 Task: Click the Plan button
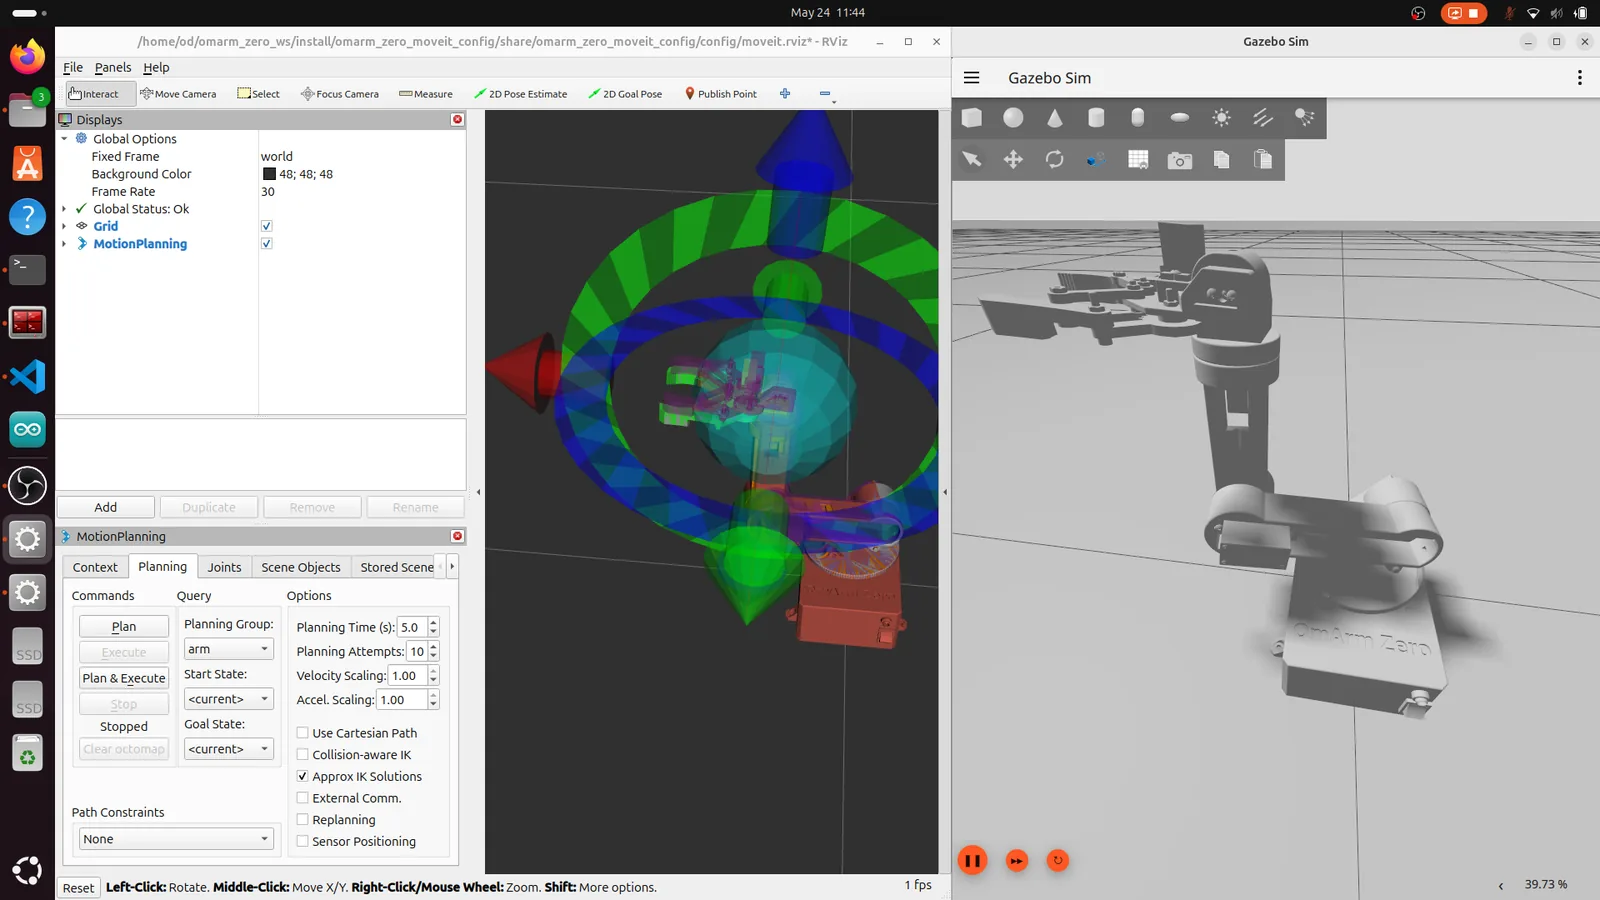coord(124,627)
